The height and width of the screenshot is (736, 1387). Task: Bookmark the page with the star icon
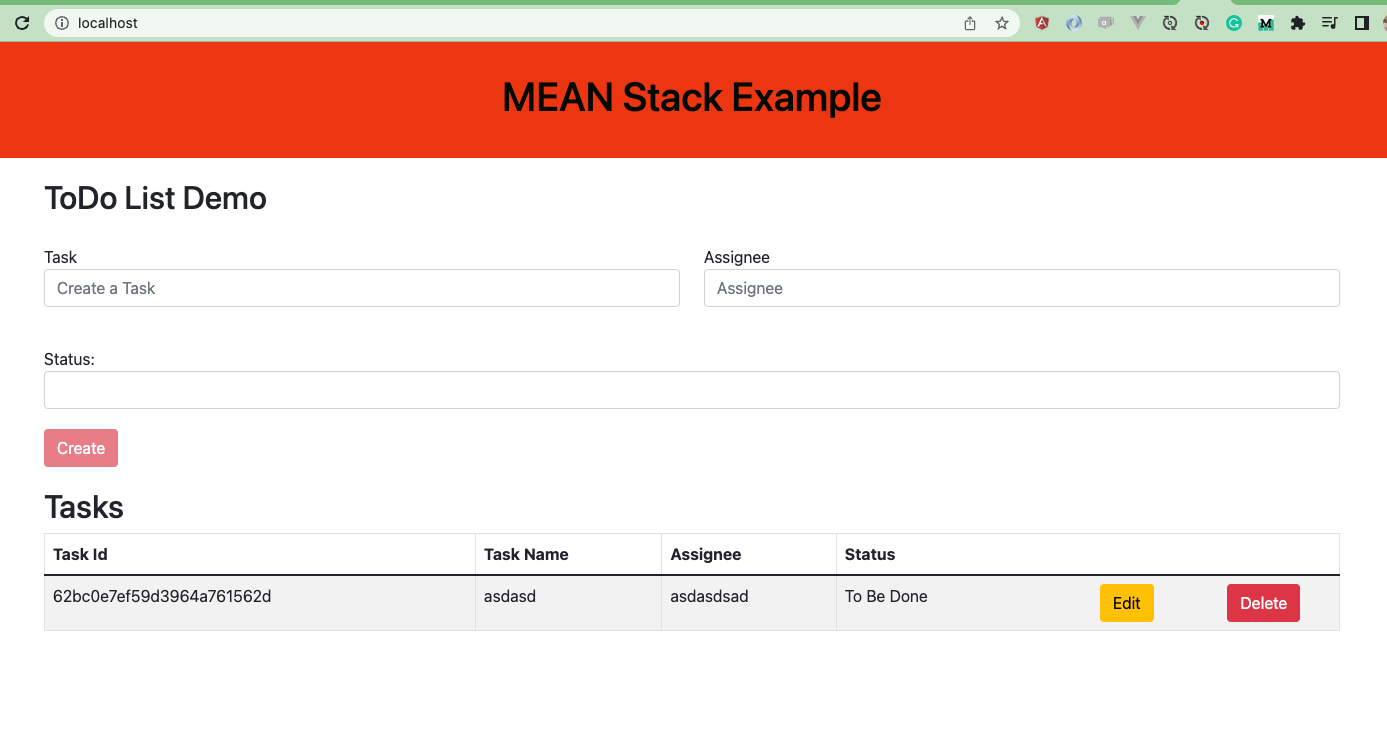click(x=1001, y=22)
